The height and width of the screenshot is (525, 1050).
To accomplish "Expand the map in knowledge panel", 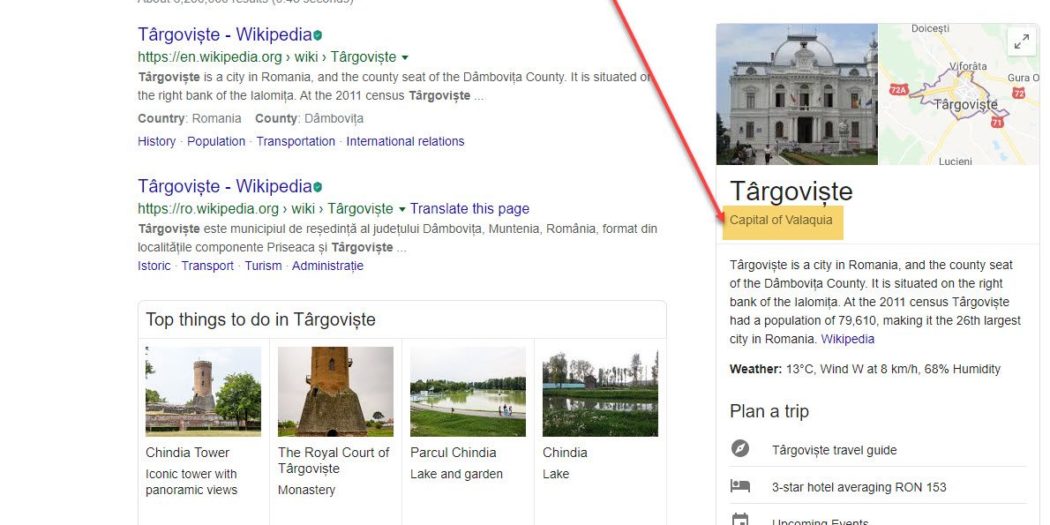I will (1021, 42).
